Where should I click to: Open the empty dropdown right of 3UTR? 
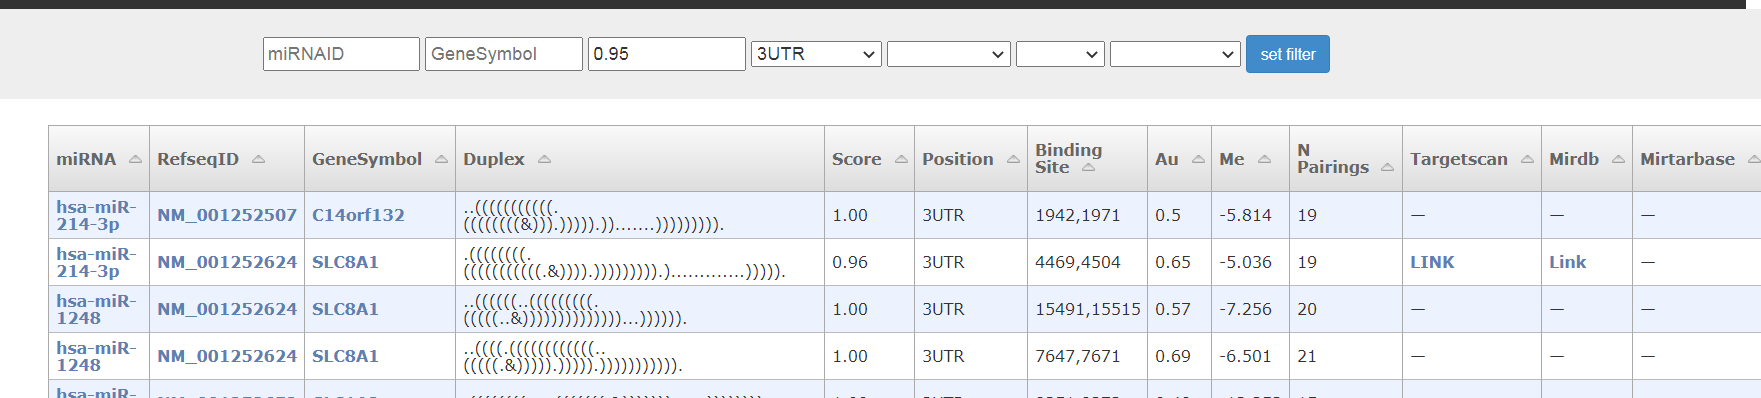(x=949, y=54)
